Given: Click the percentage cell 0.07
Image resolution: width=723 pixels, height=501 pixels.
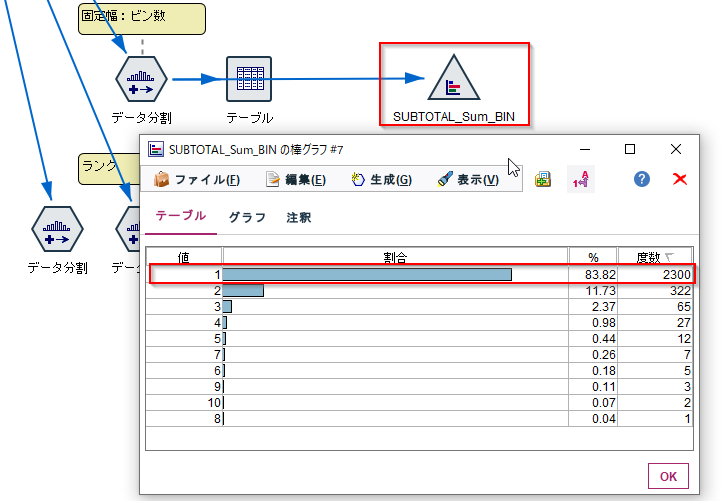Looking at the screenshot, I should pyautogui.click(x=593, y=403).
